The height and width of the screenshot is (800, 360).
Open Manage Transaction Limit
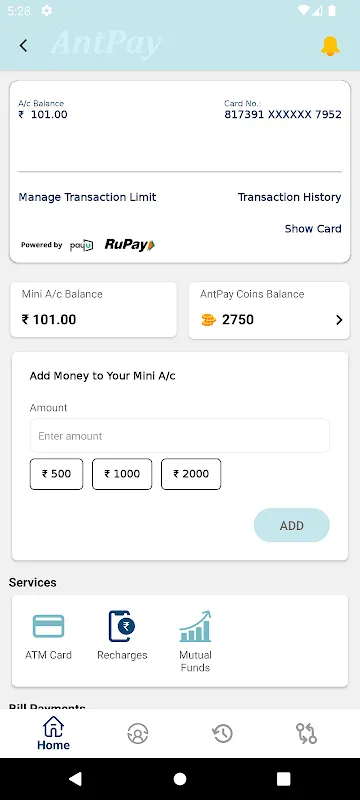point(87,197)
